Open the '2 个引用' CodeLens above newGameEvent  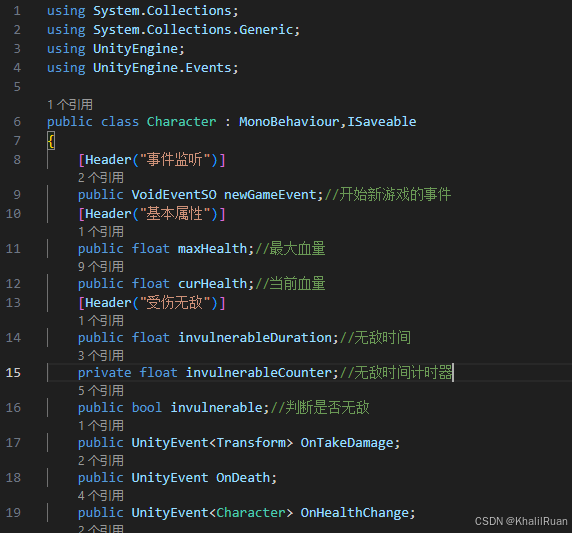pos(101,178)
